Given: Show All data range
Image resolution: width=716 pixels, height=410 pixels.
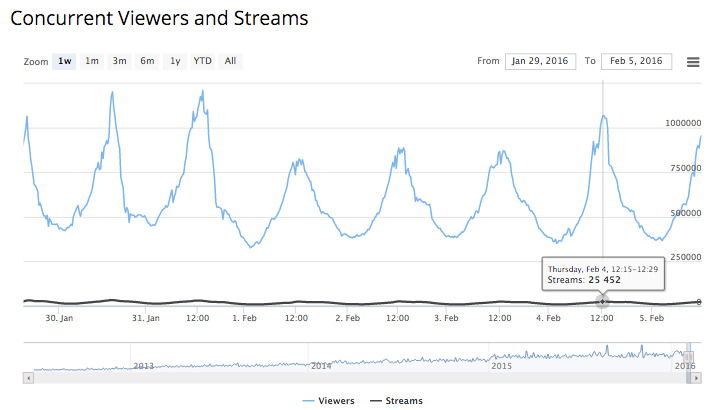Looking at the screenshot, I should [230, 61].
